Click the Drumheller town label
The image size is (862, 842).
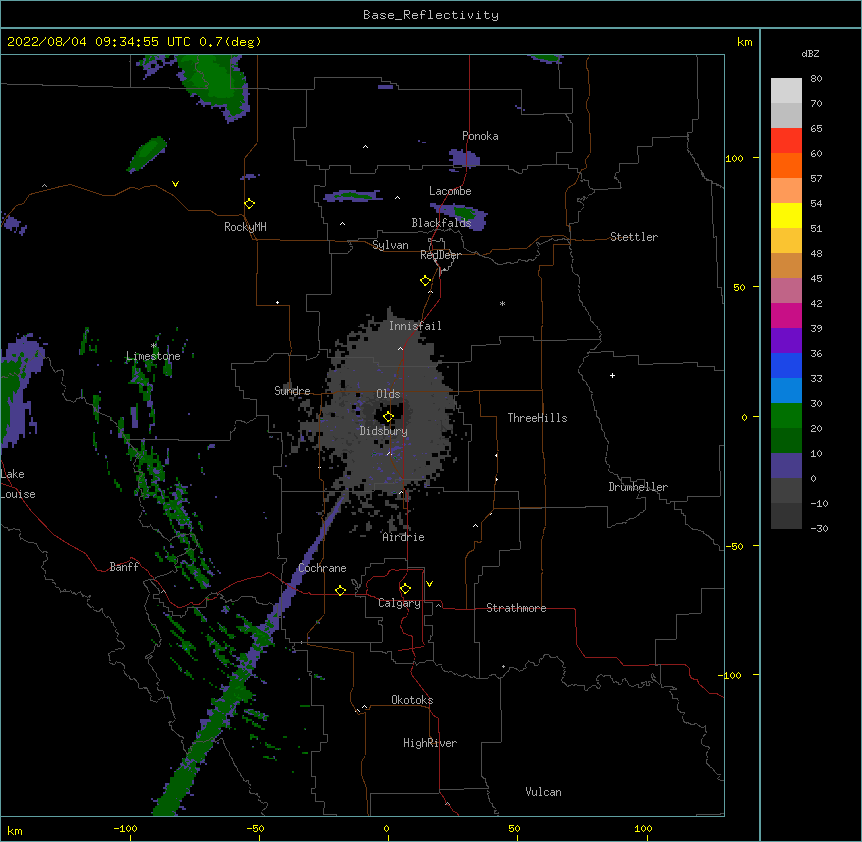pos(638,487)
